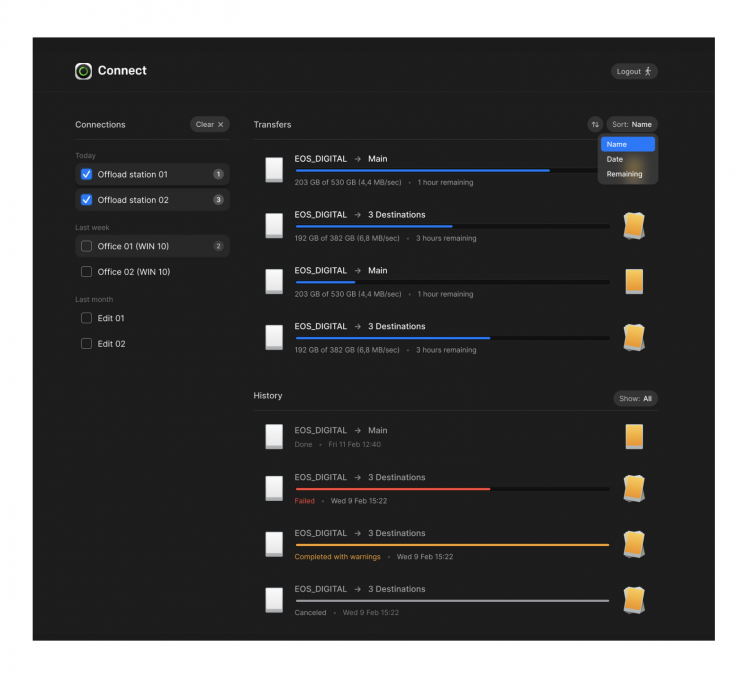Image resolution: width=740 pixels, height=679 pixels.
Task: Click the badge count next to Offload station 02
Action: click(x=218, y=200)
